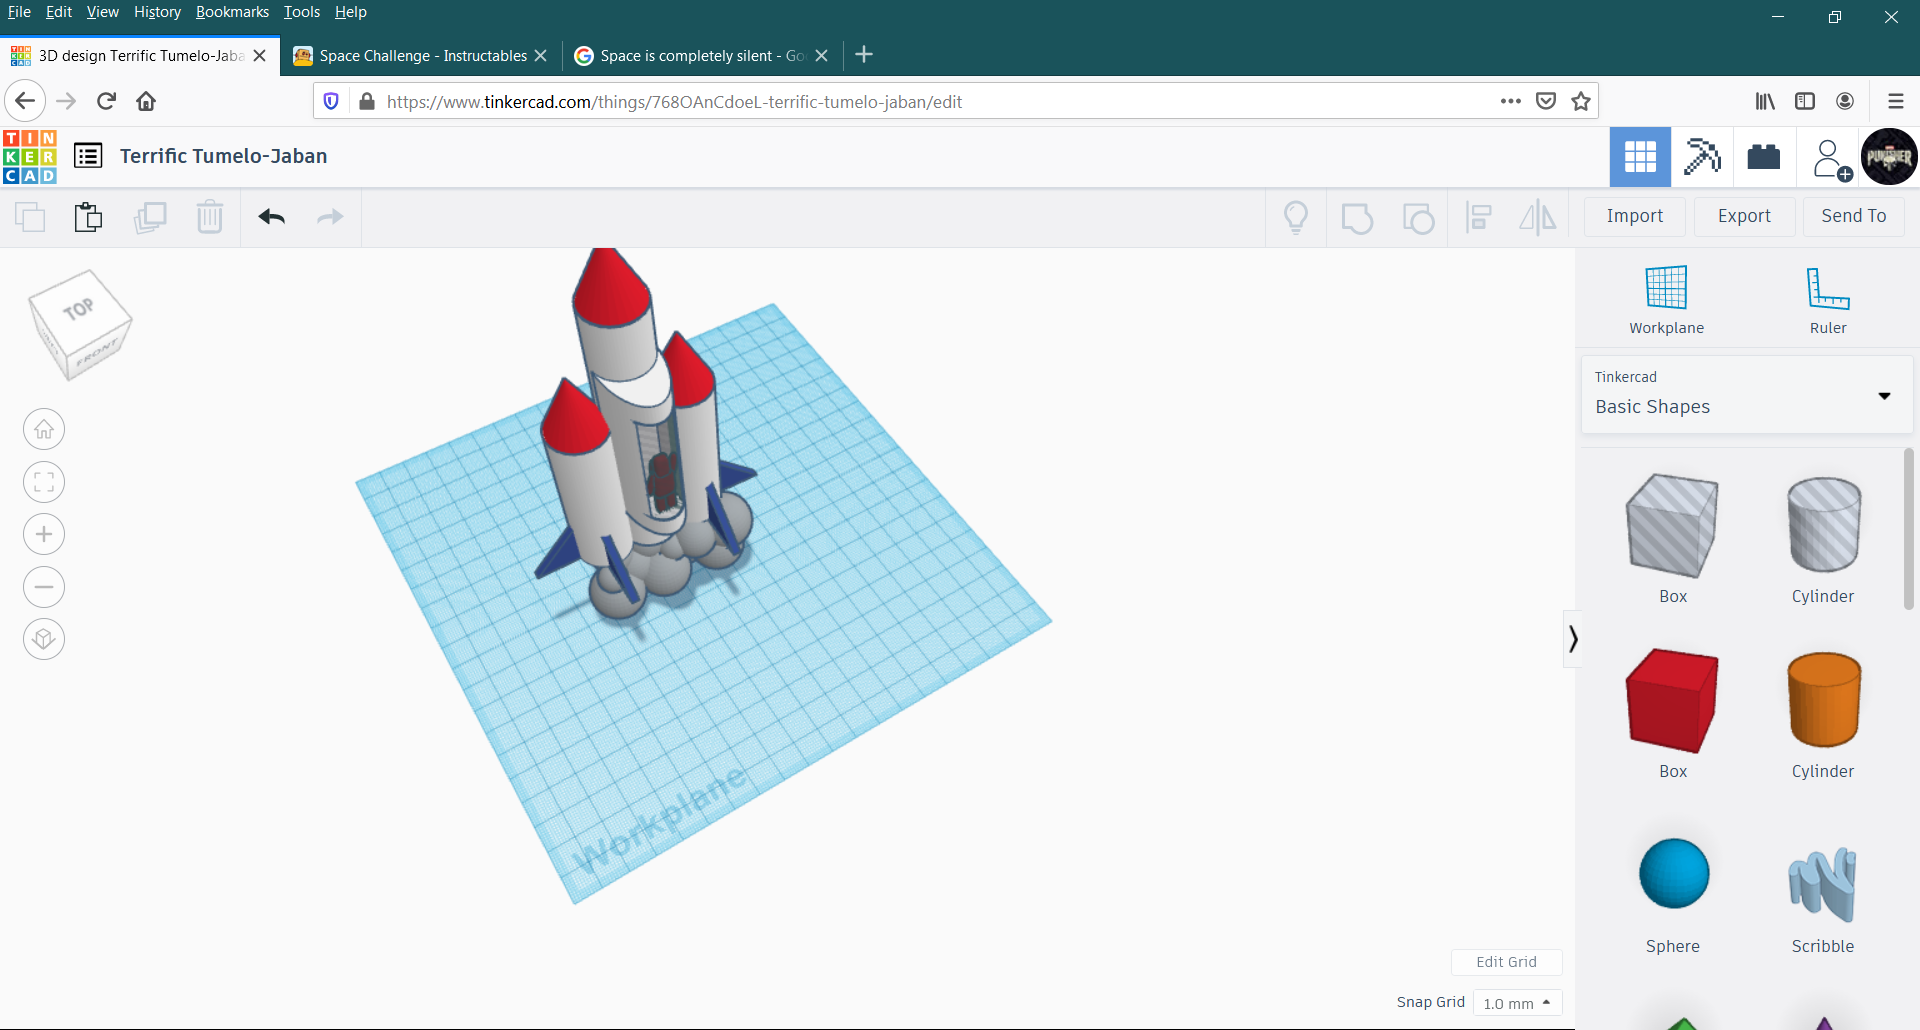Screen dimensions: 1920x1030
Task: Select the Ungroup icon
Action: [1418, 217]
